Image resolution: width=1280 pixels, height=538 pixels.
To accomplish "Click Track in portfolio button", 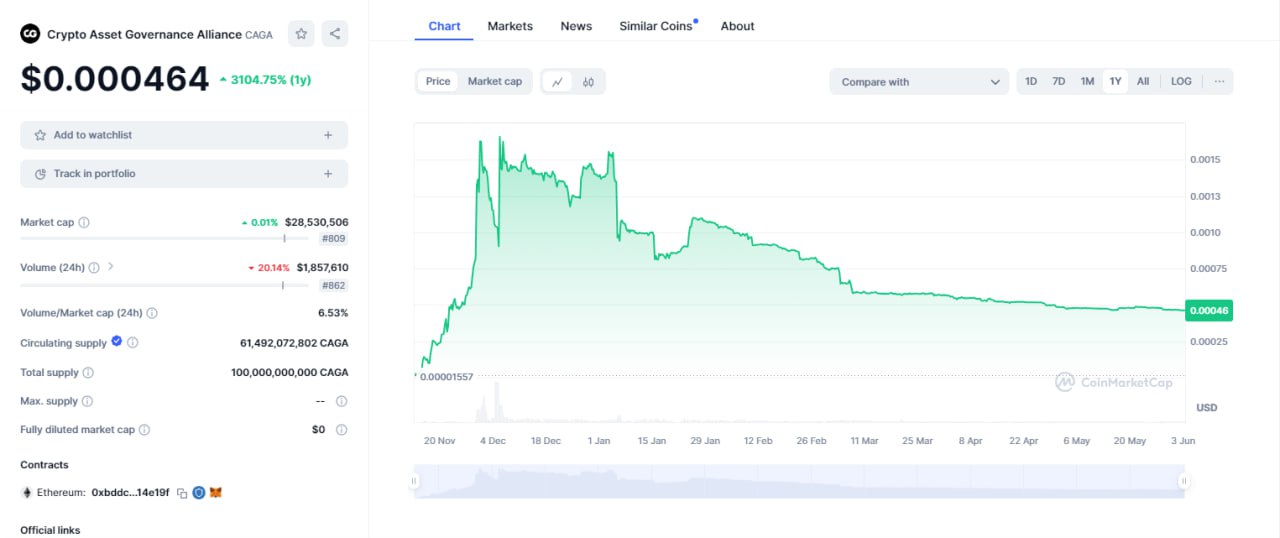I will click(184, 174).
